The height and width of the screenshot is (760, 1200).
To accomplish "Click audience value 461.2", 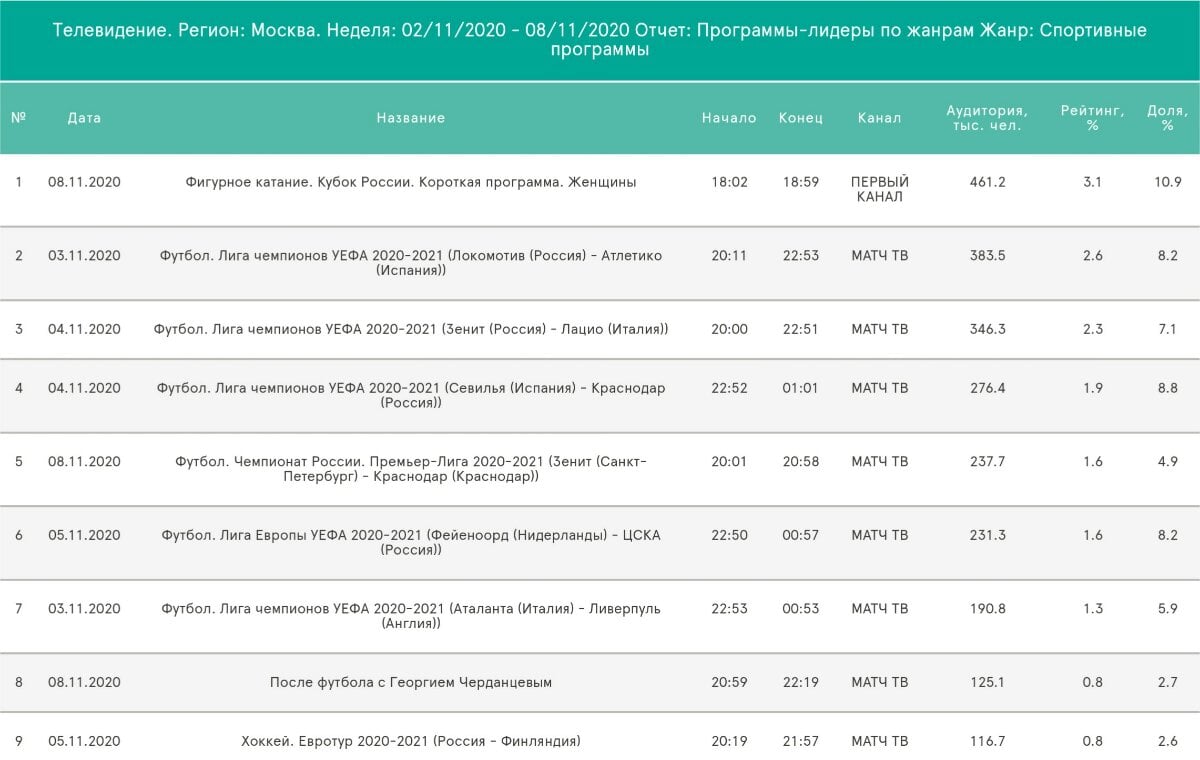I will click(x=988, y=182).
